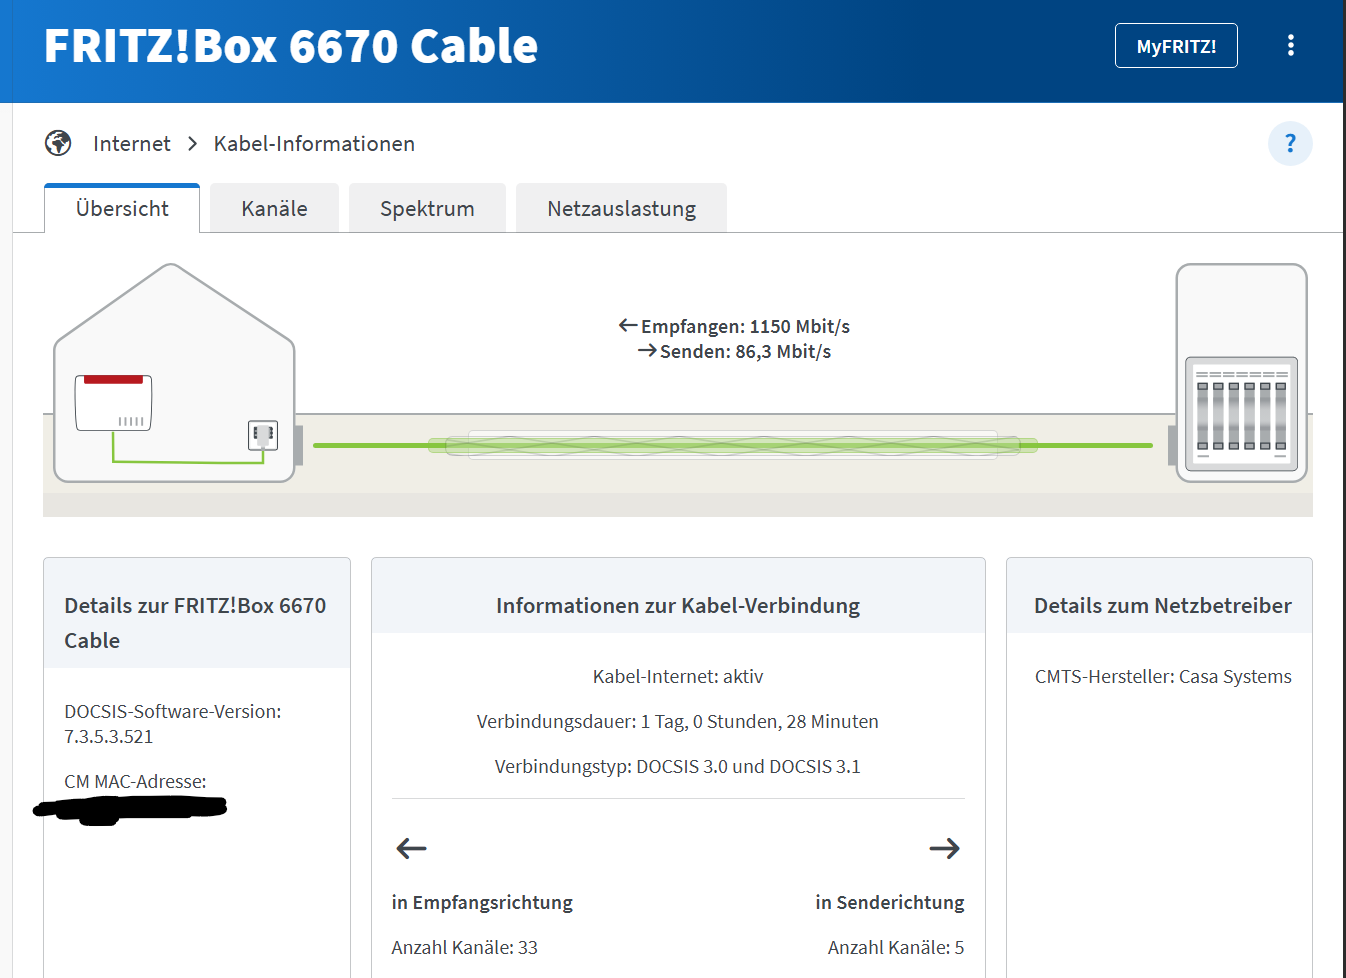Viewport: 1346px width, 978px height.
Task: Open the Spektrum tab
Action: 427,209
